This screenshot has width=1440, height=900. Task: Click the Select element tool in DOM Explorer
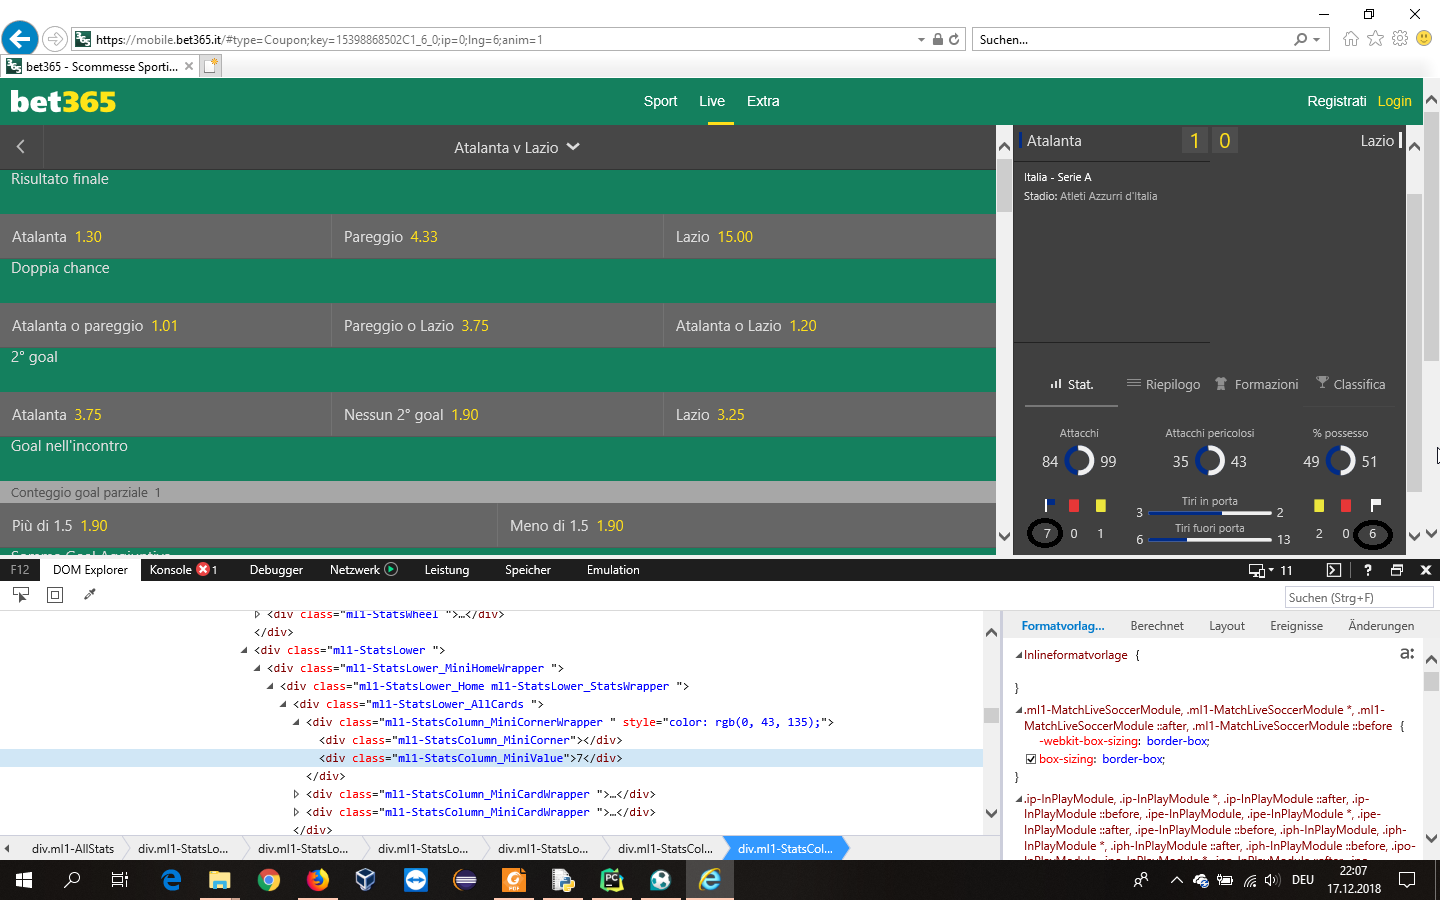click(x=20, y=594)
